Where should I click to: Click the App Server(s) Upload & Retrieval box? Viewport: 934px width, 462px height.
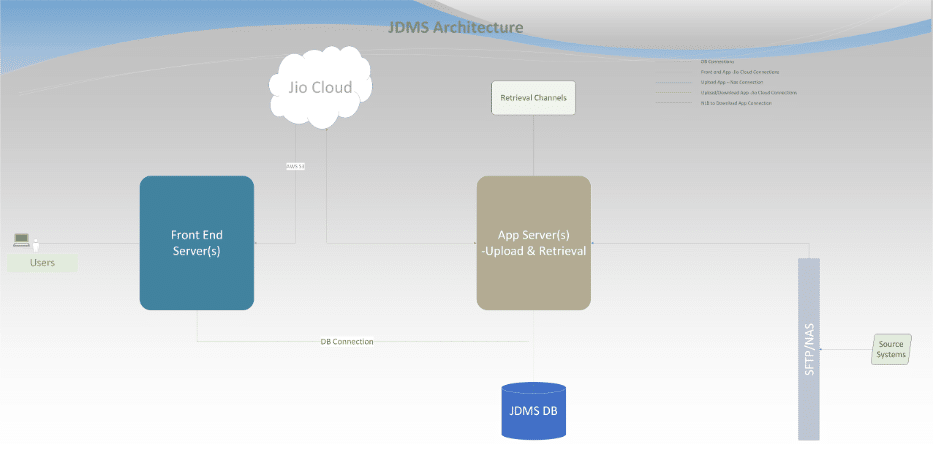point(534,243)
